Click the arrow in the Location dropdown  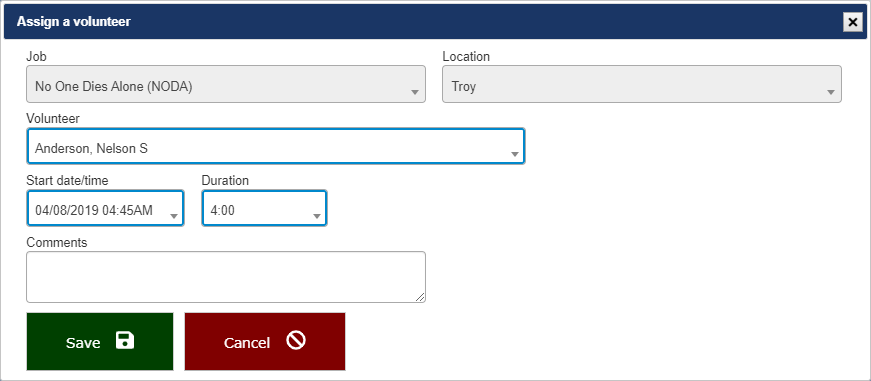(830, 92)
